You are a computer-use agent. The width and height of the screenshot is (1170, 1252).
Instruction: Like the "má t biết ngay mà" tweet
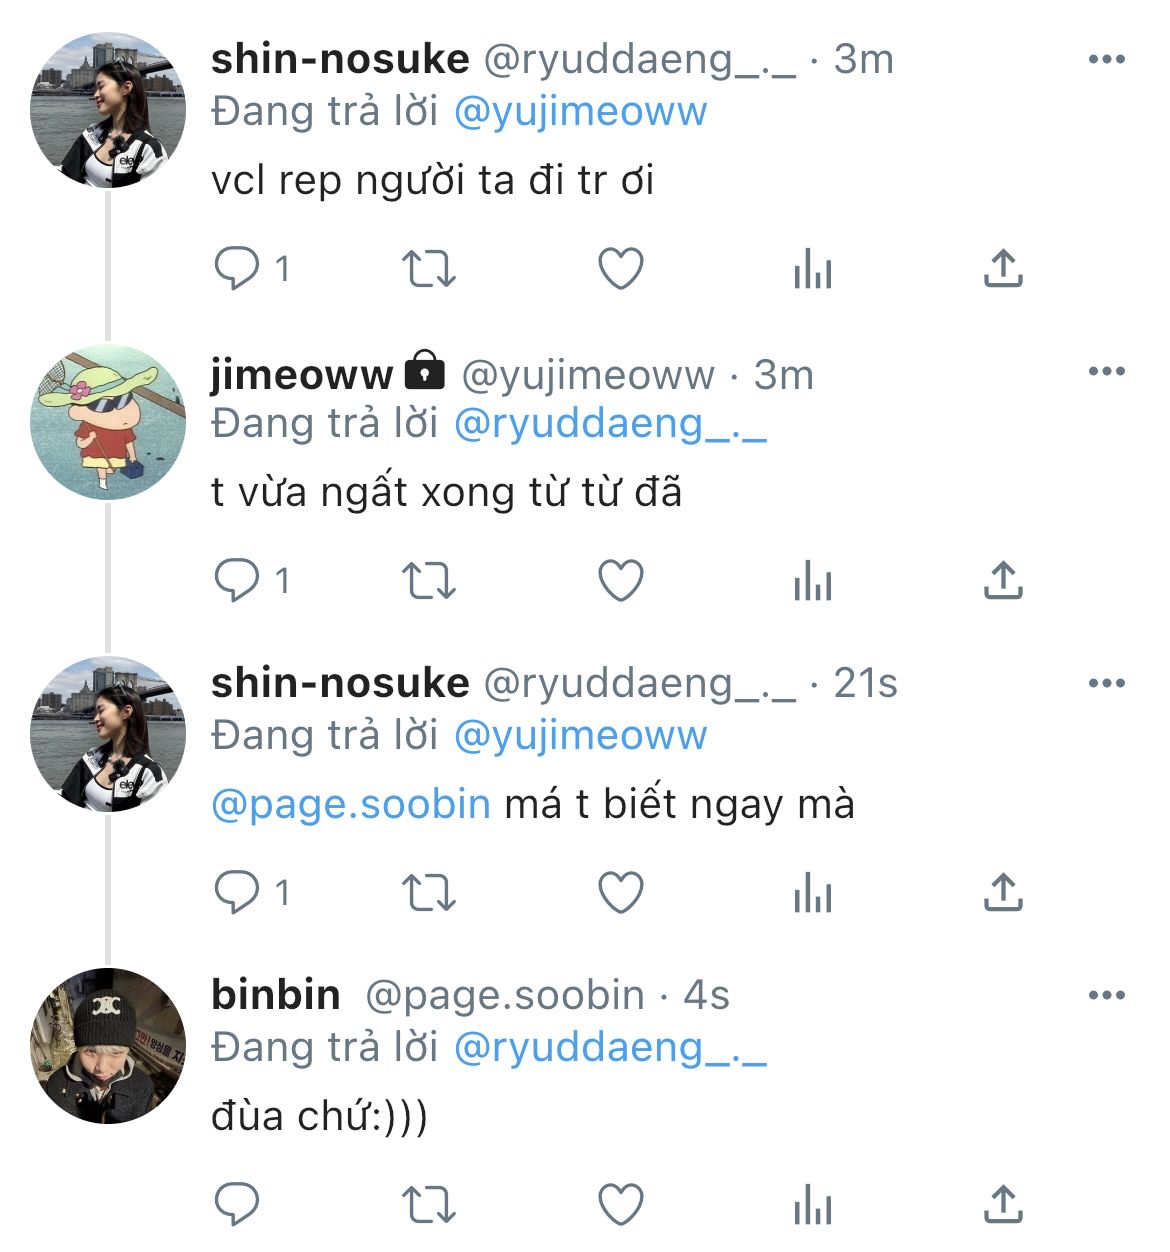tap(620, 893)
